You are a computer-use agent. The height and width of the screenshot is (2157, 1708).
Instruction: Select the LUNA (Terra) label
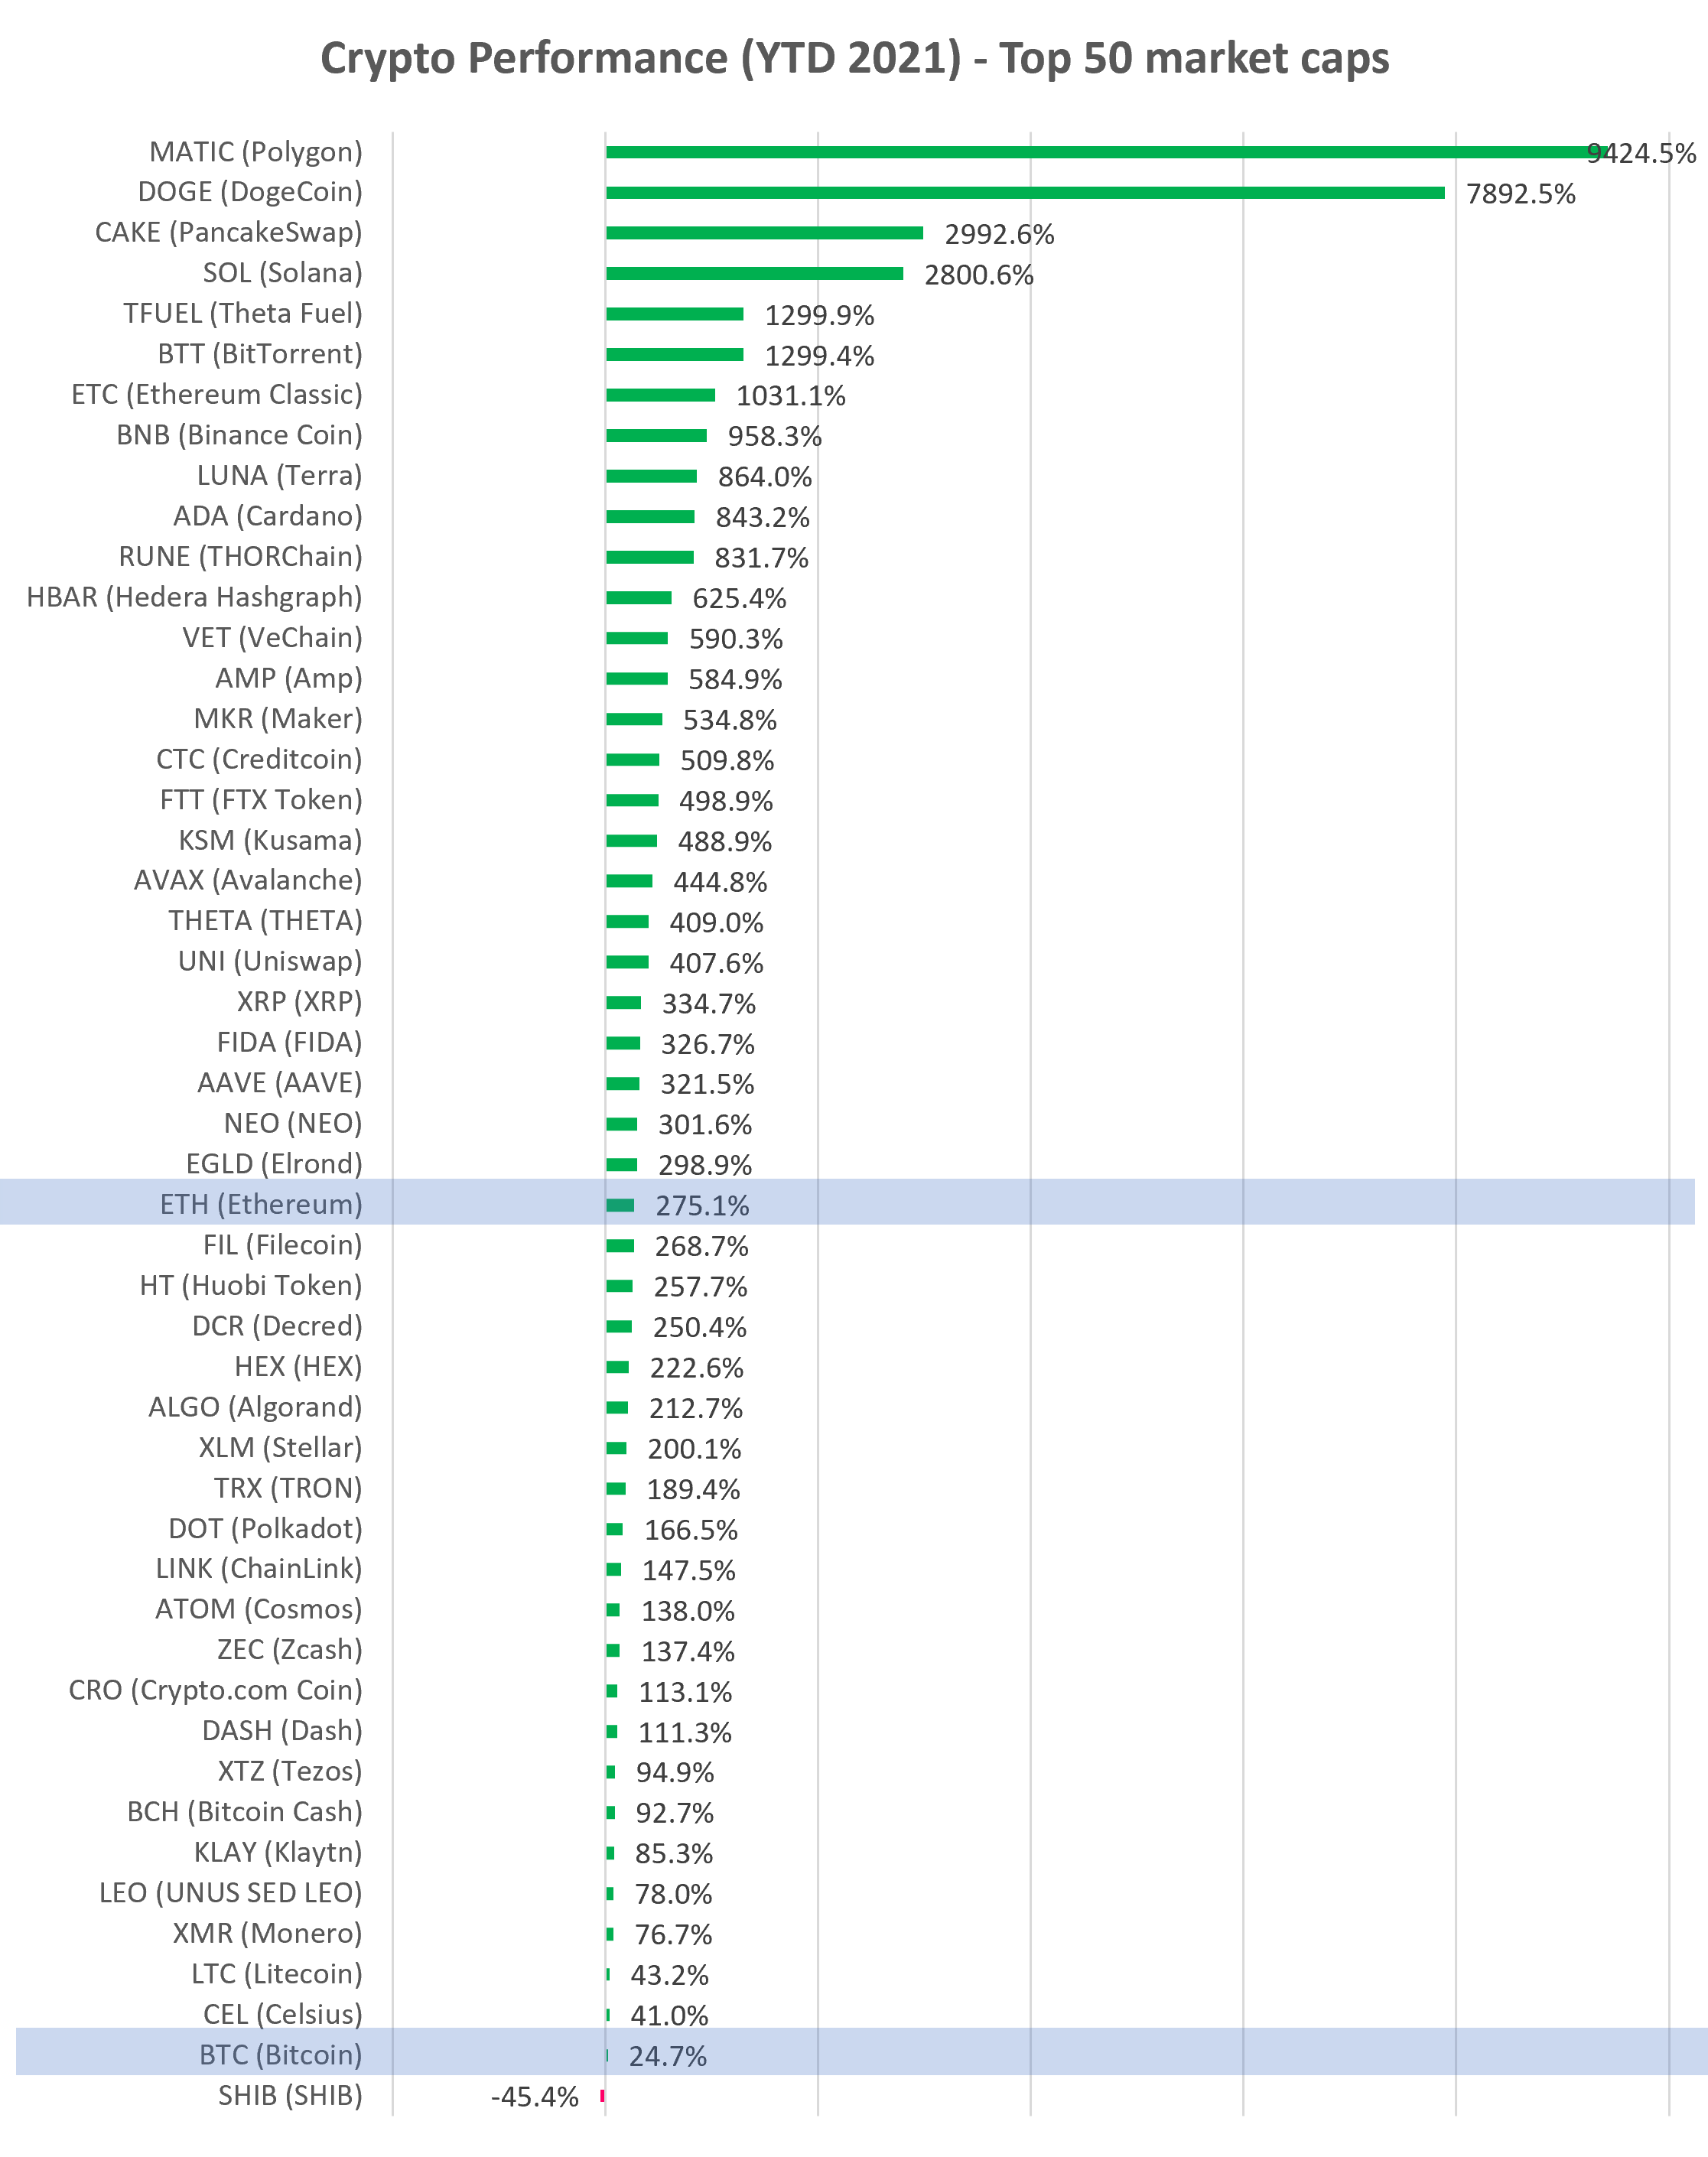[x=280, y=476]
